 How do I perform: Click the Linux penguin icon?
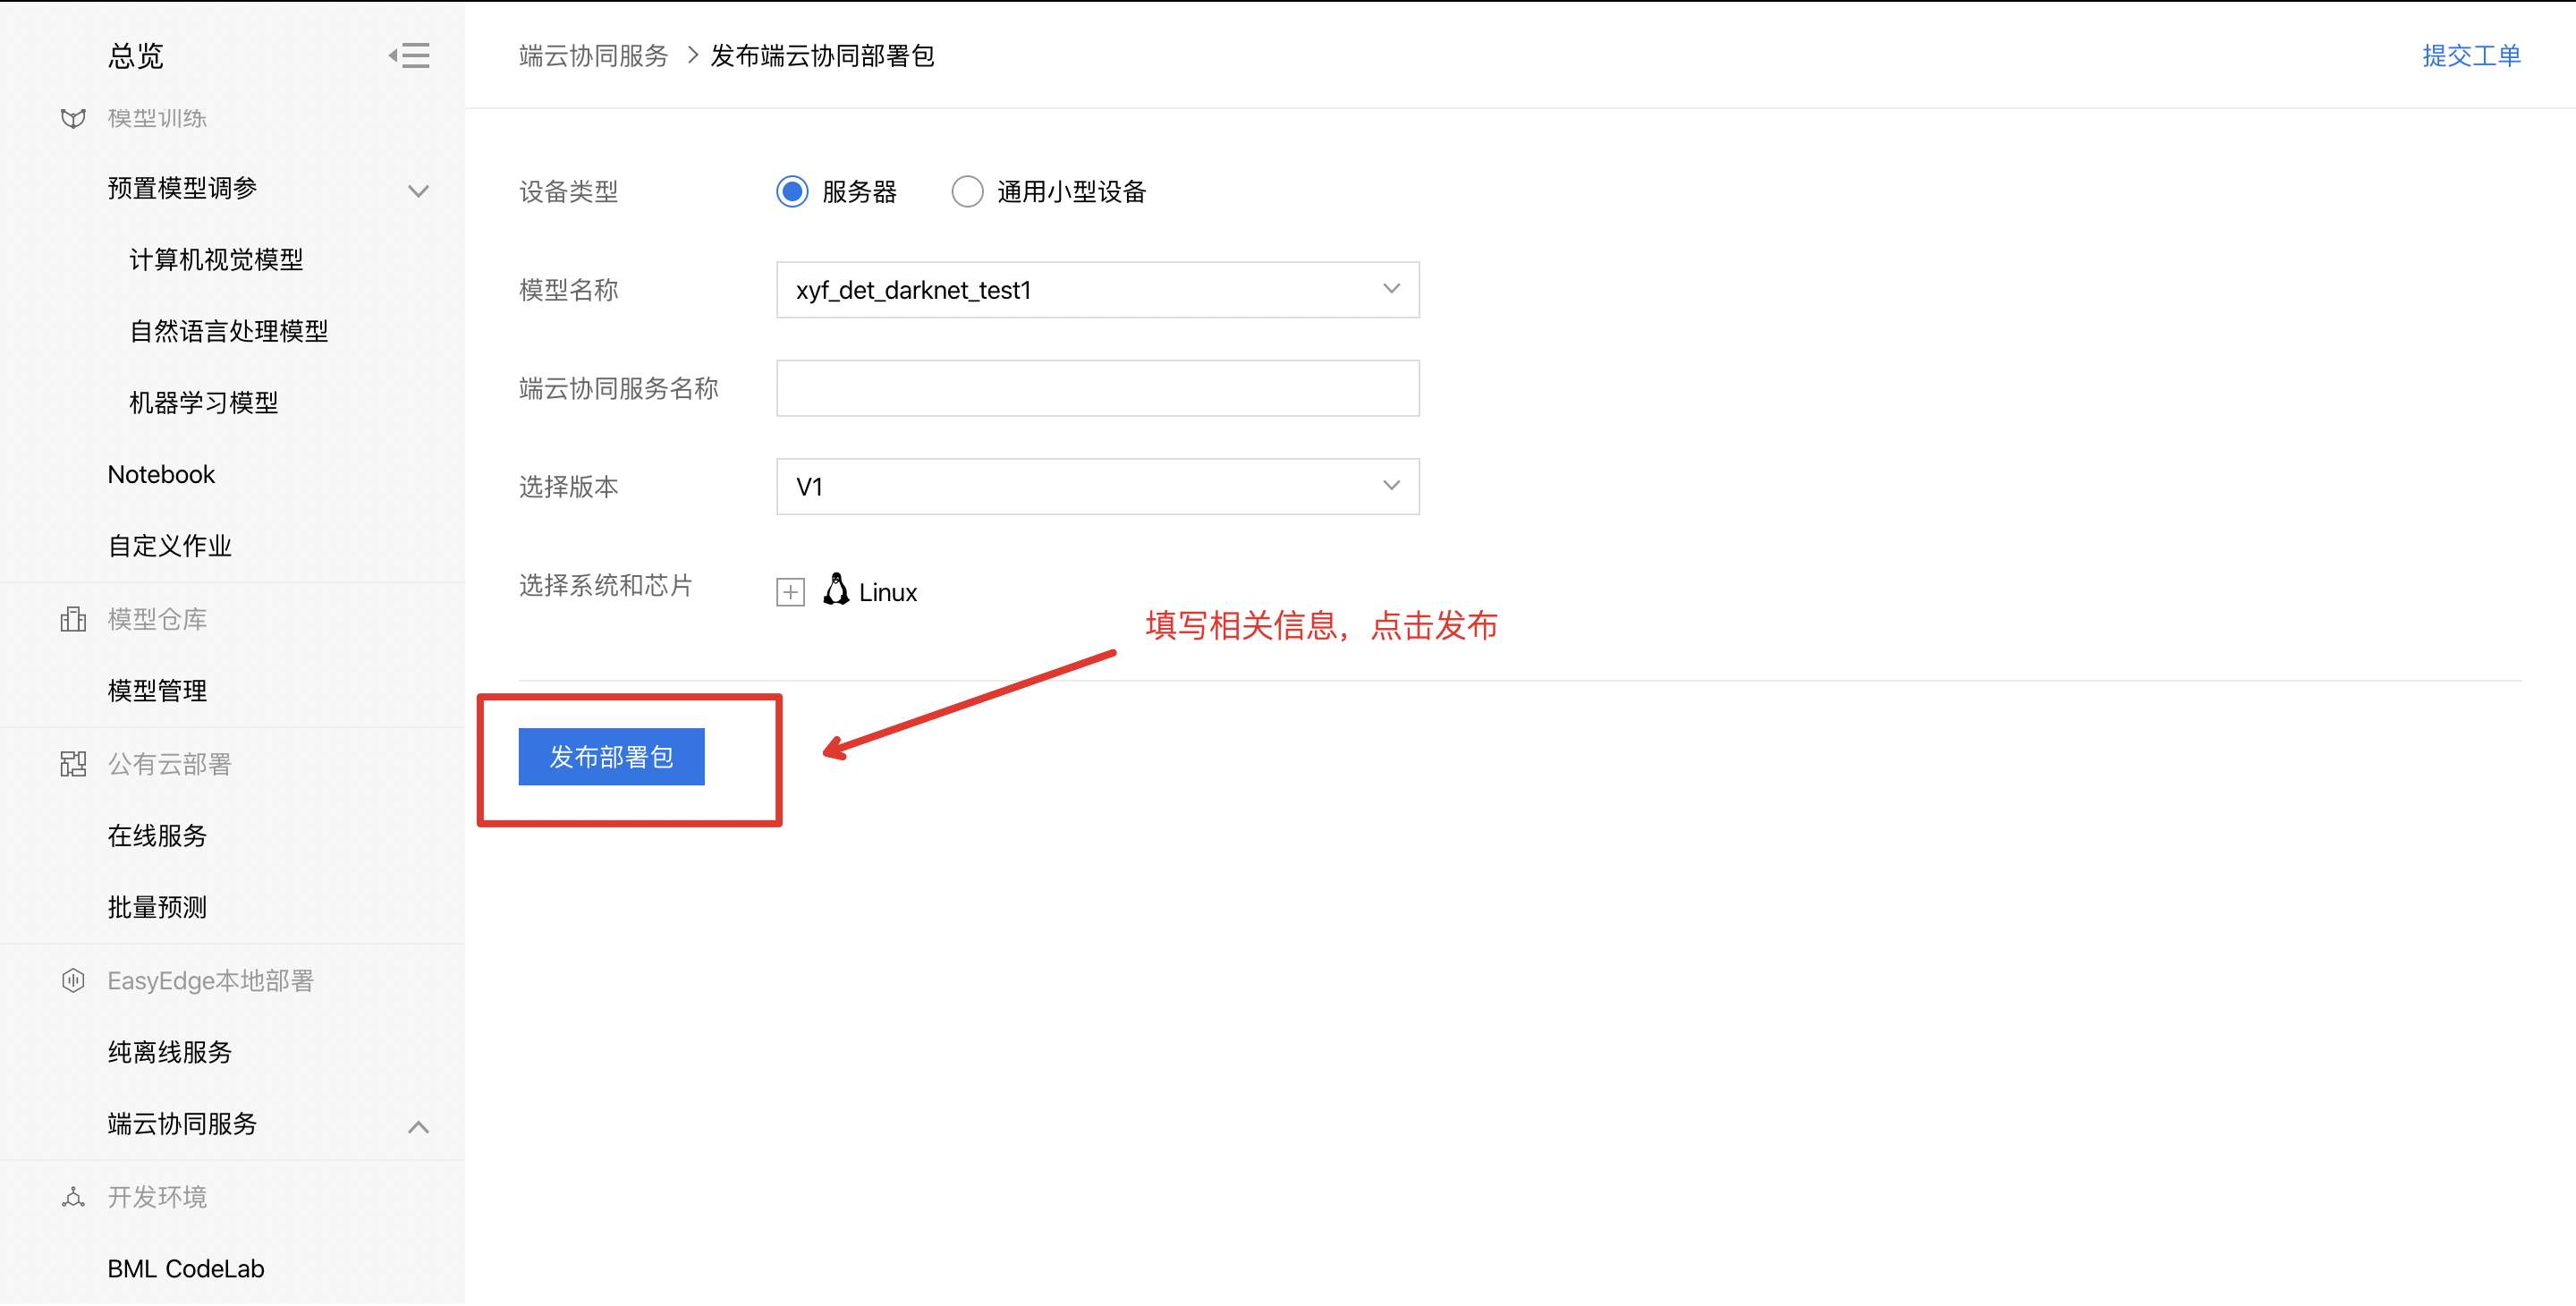pyautogui.click(x=836, y=590)
